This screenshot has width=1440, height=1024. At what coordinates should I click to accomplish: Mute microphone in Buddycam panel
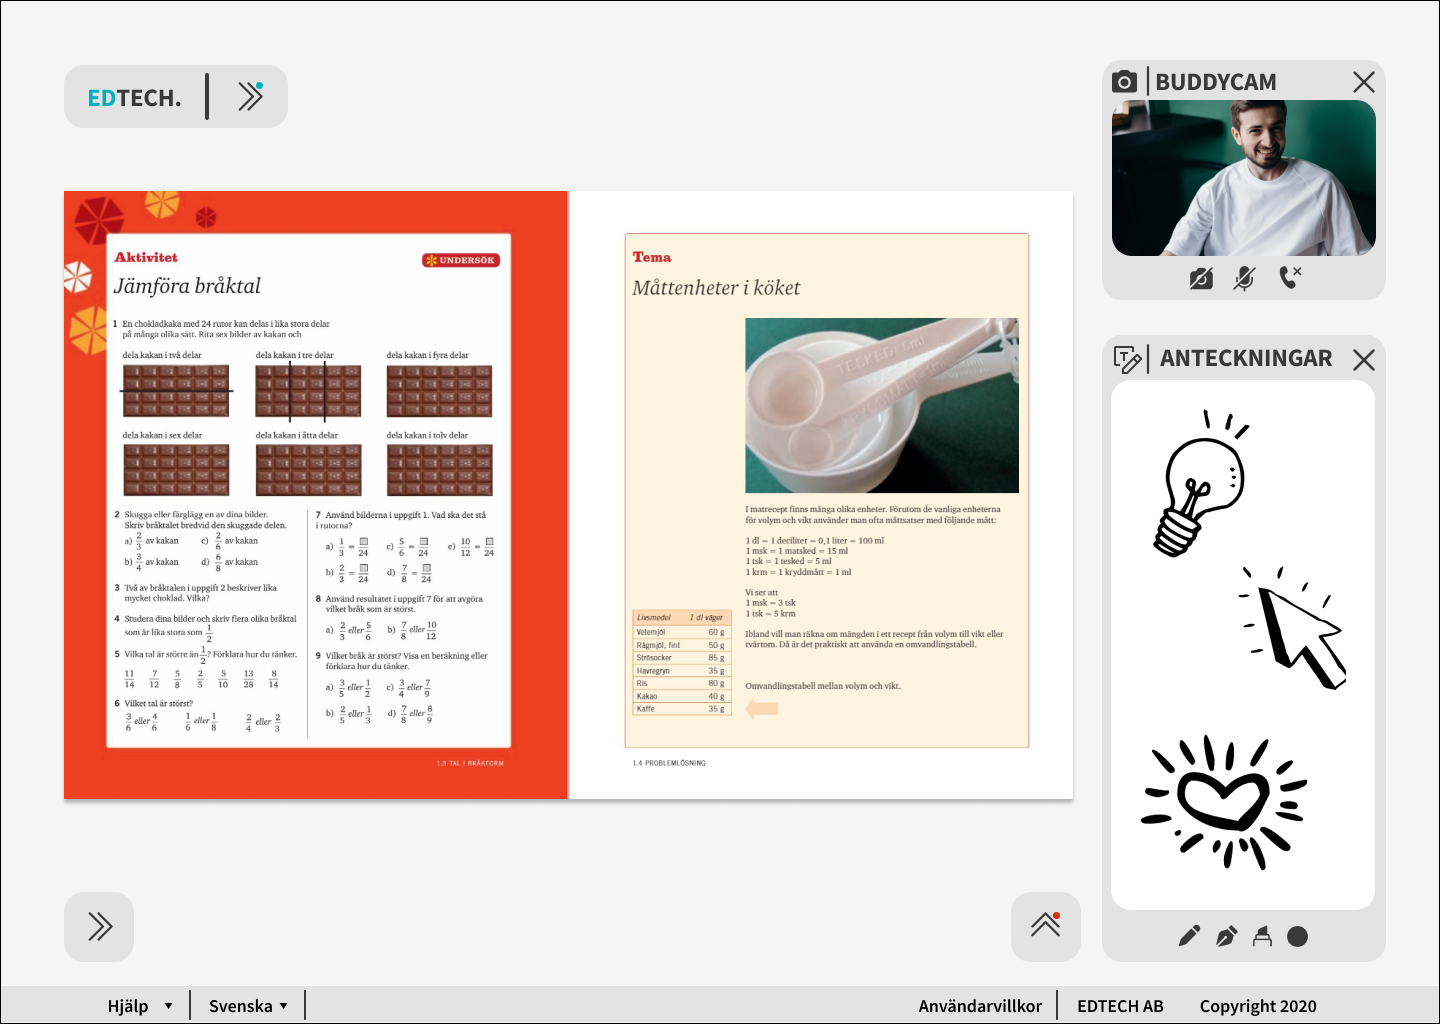1244,279
